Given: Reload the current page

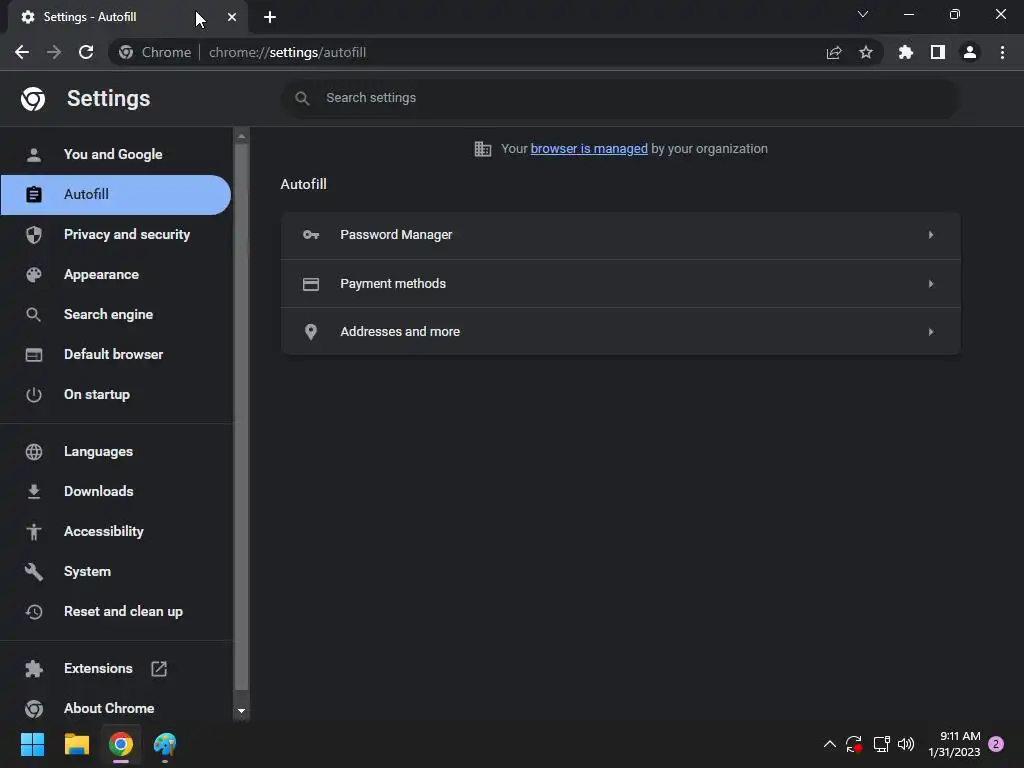Looking at the screenshot, I should point(86,52).
